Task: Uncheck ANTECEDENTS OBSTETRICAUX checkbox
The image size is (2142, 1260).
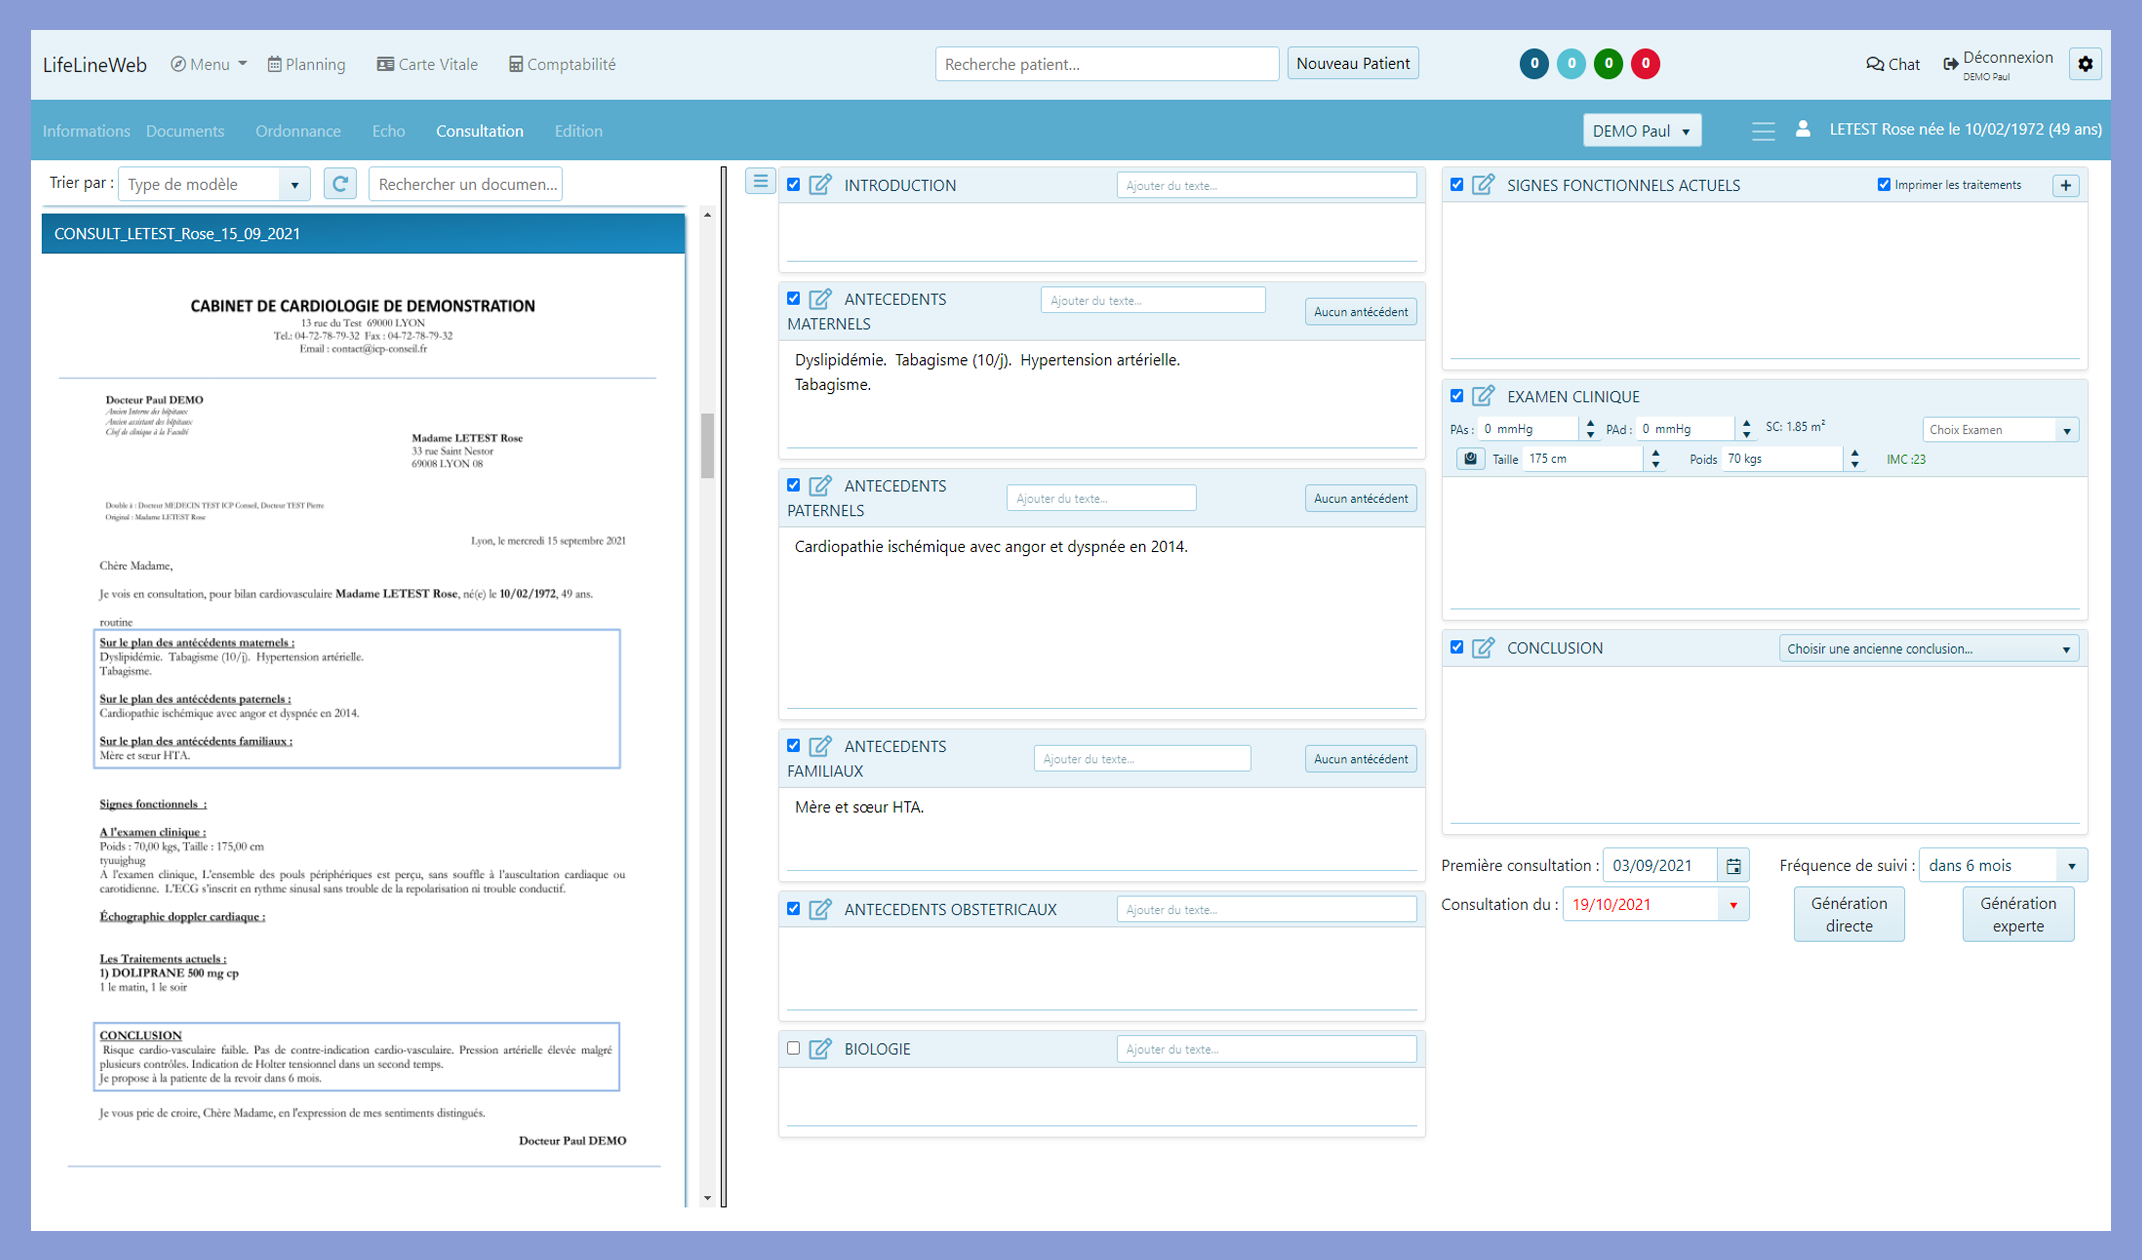Action: click(793, 909)
